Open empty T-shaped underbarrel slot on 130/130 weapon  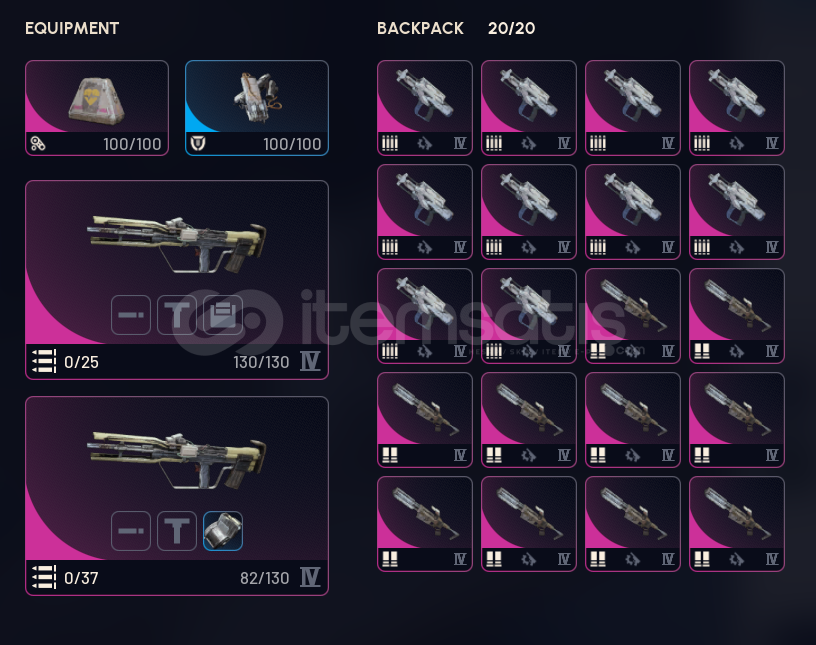coord(177,315)
